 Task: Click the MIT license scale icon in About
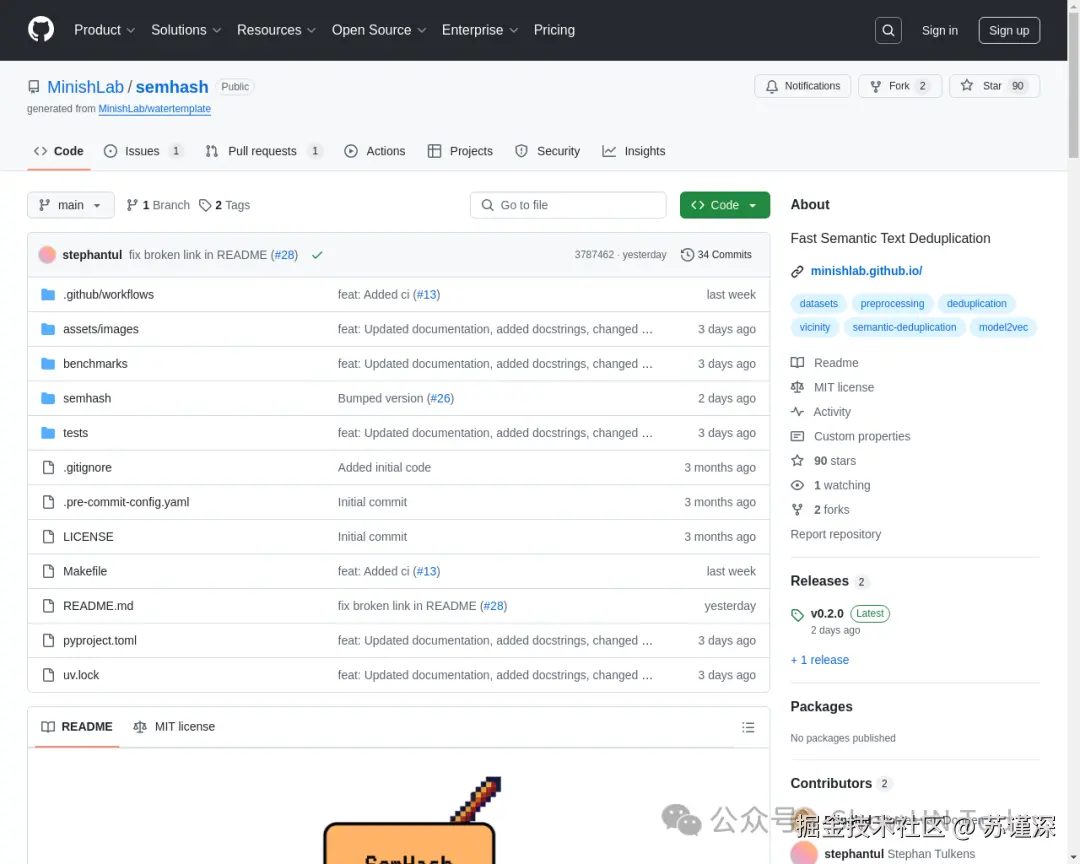[x=797, y=387]
